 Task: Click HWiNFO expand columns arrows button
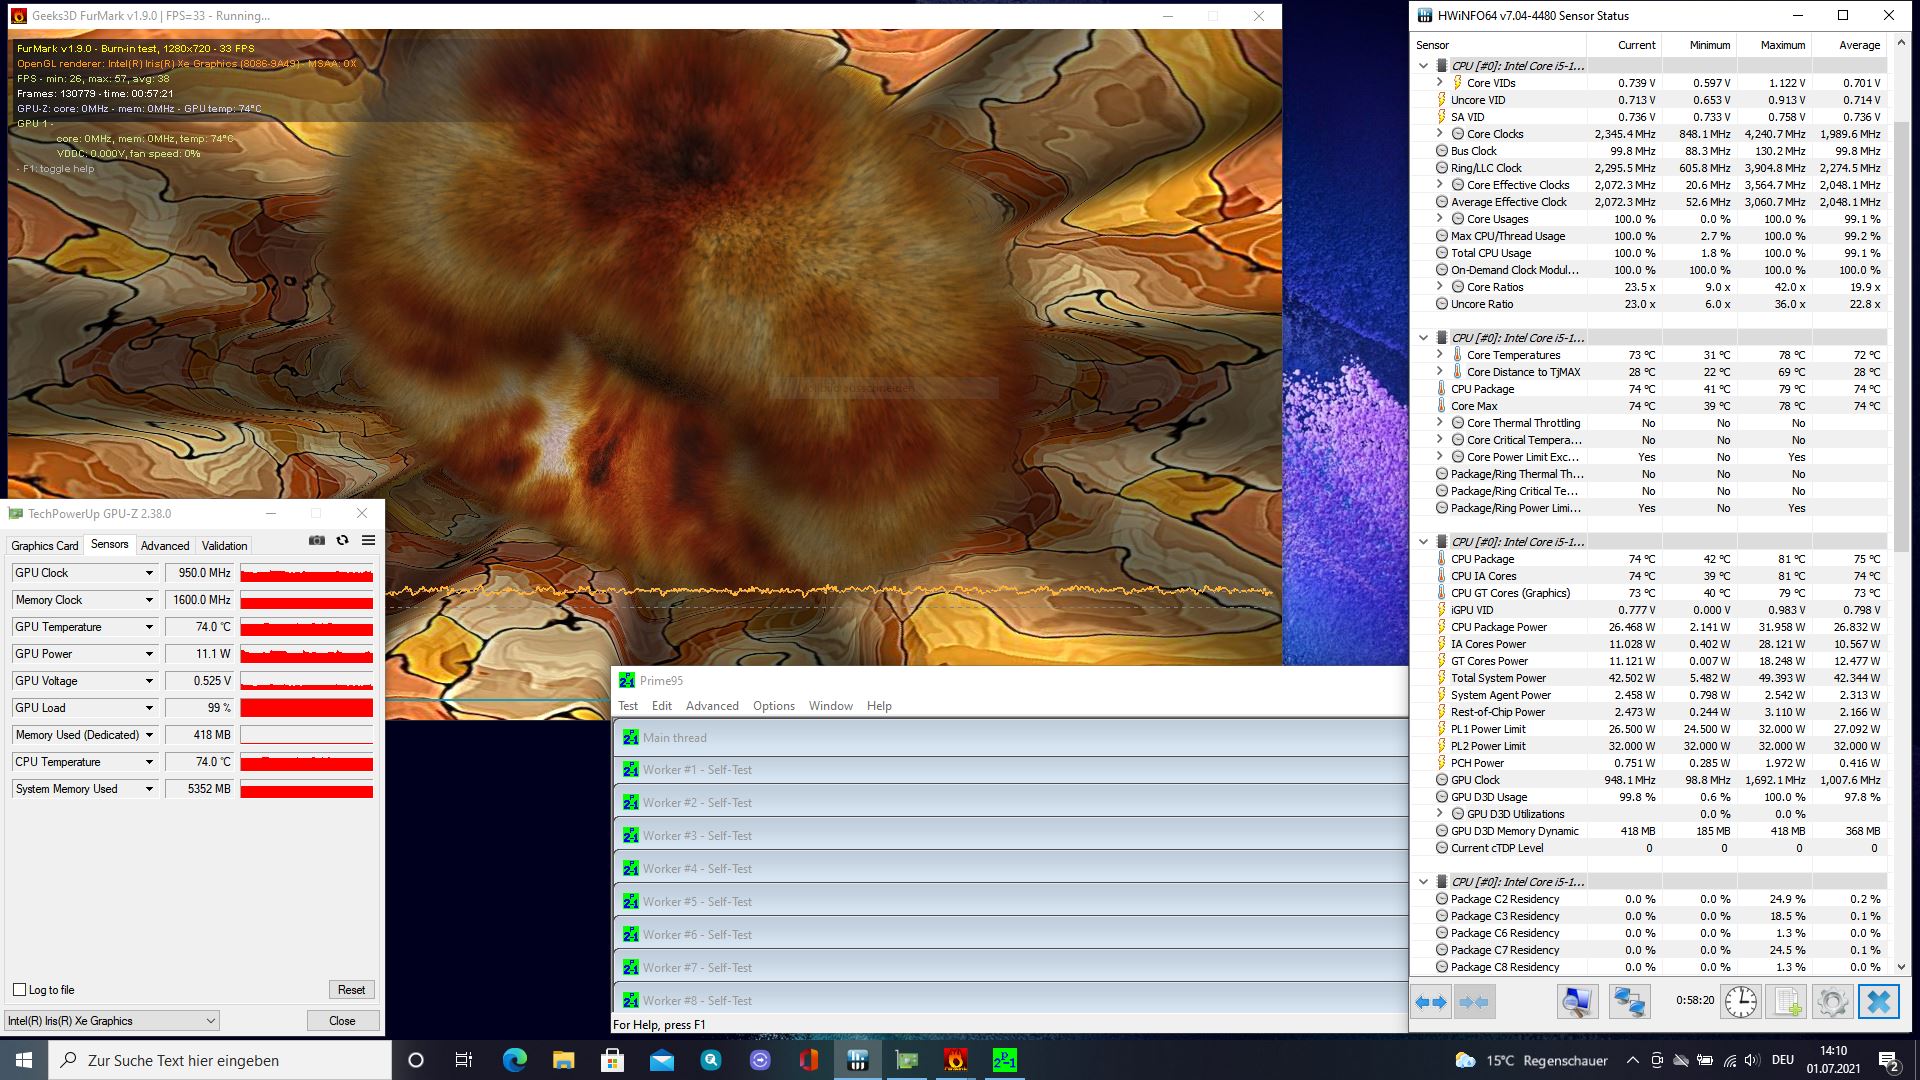1431,1001
